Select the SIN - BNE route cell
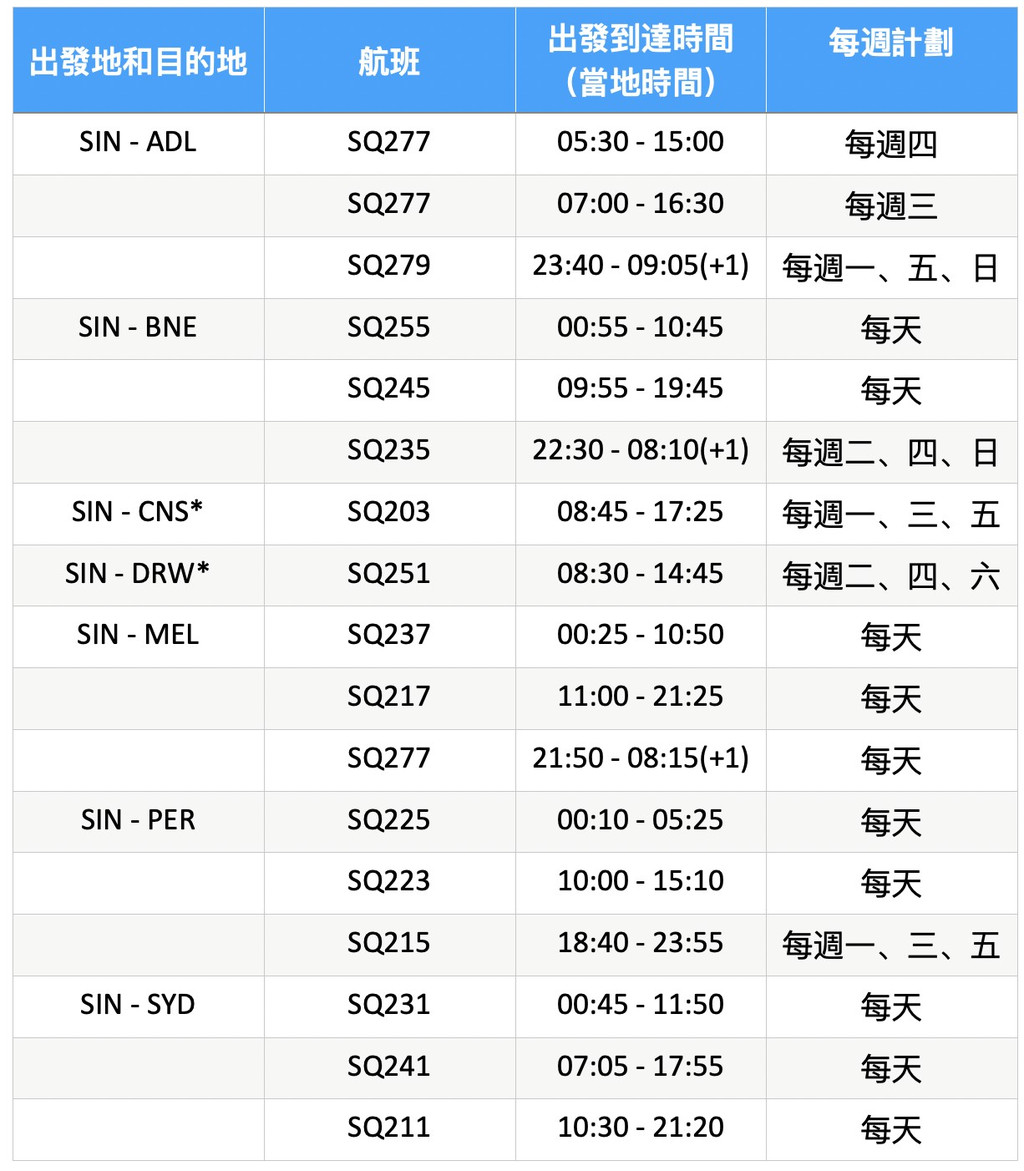 138,329
